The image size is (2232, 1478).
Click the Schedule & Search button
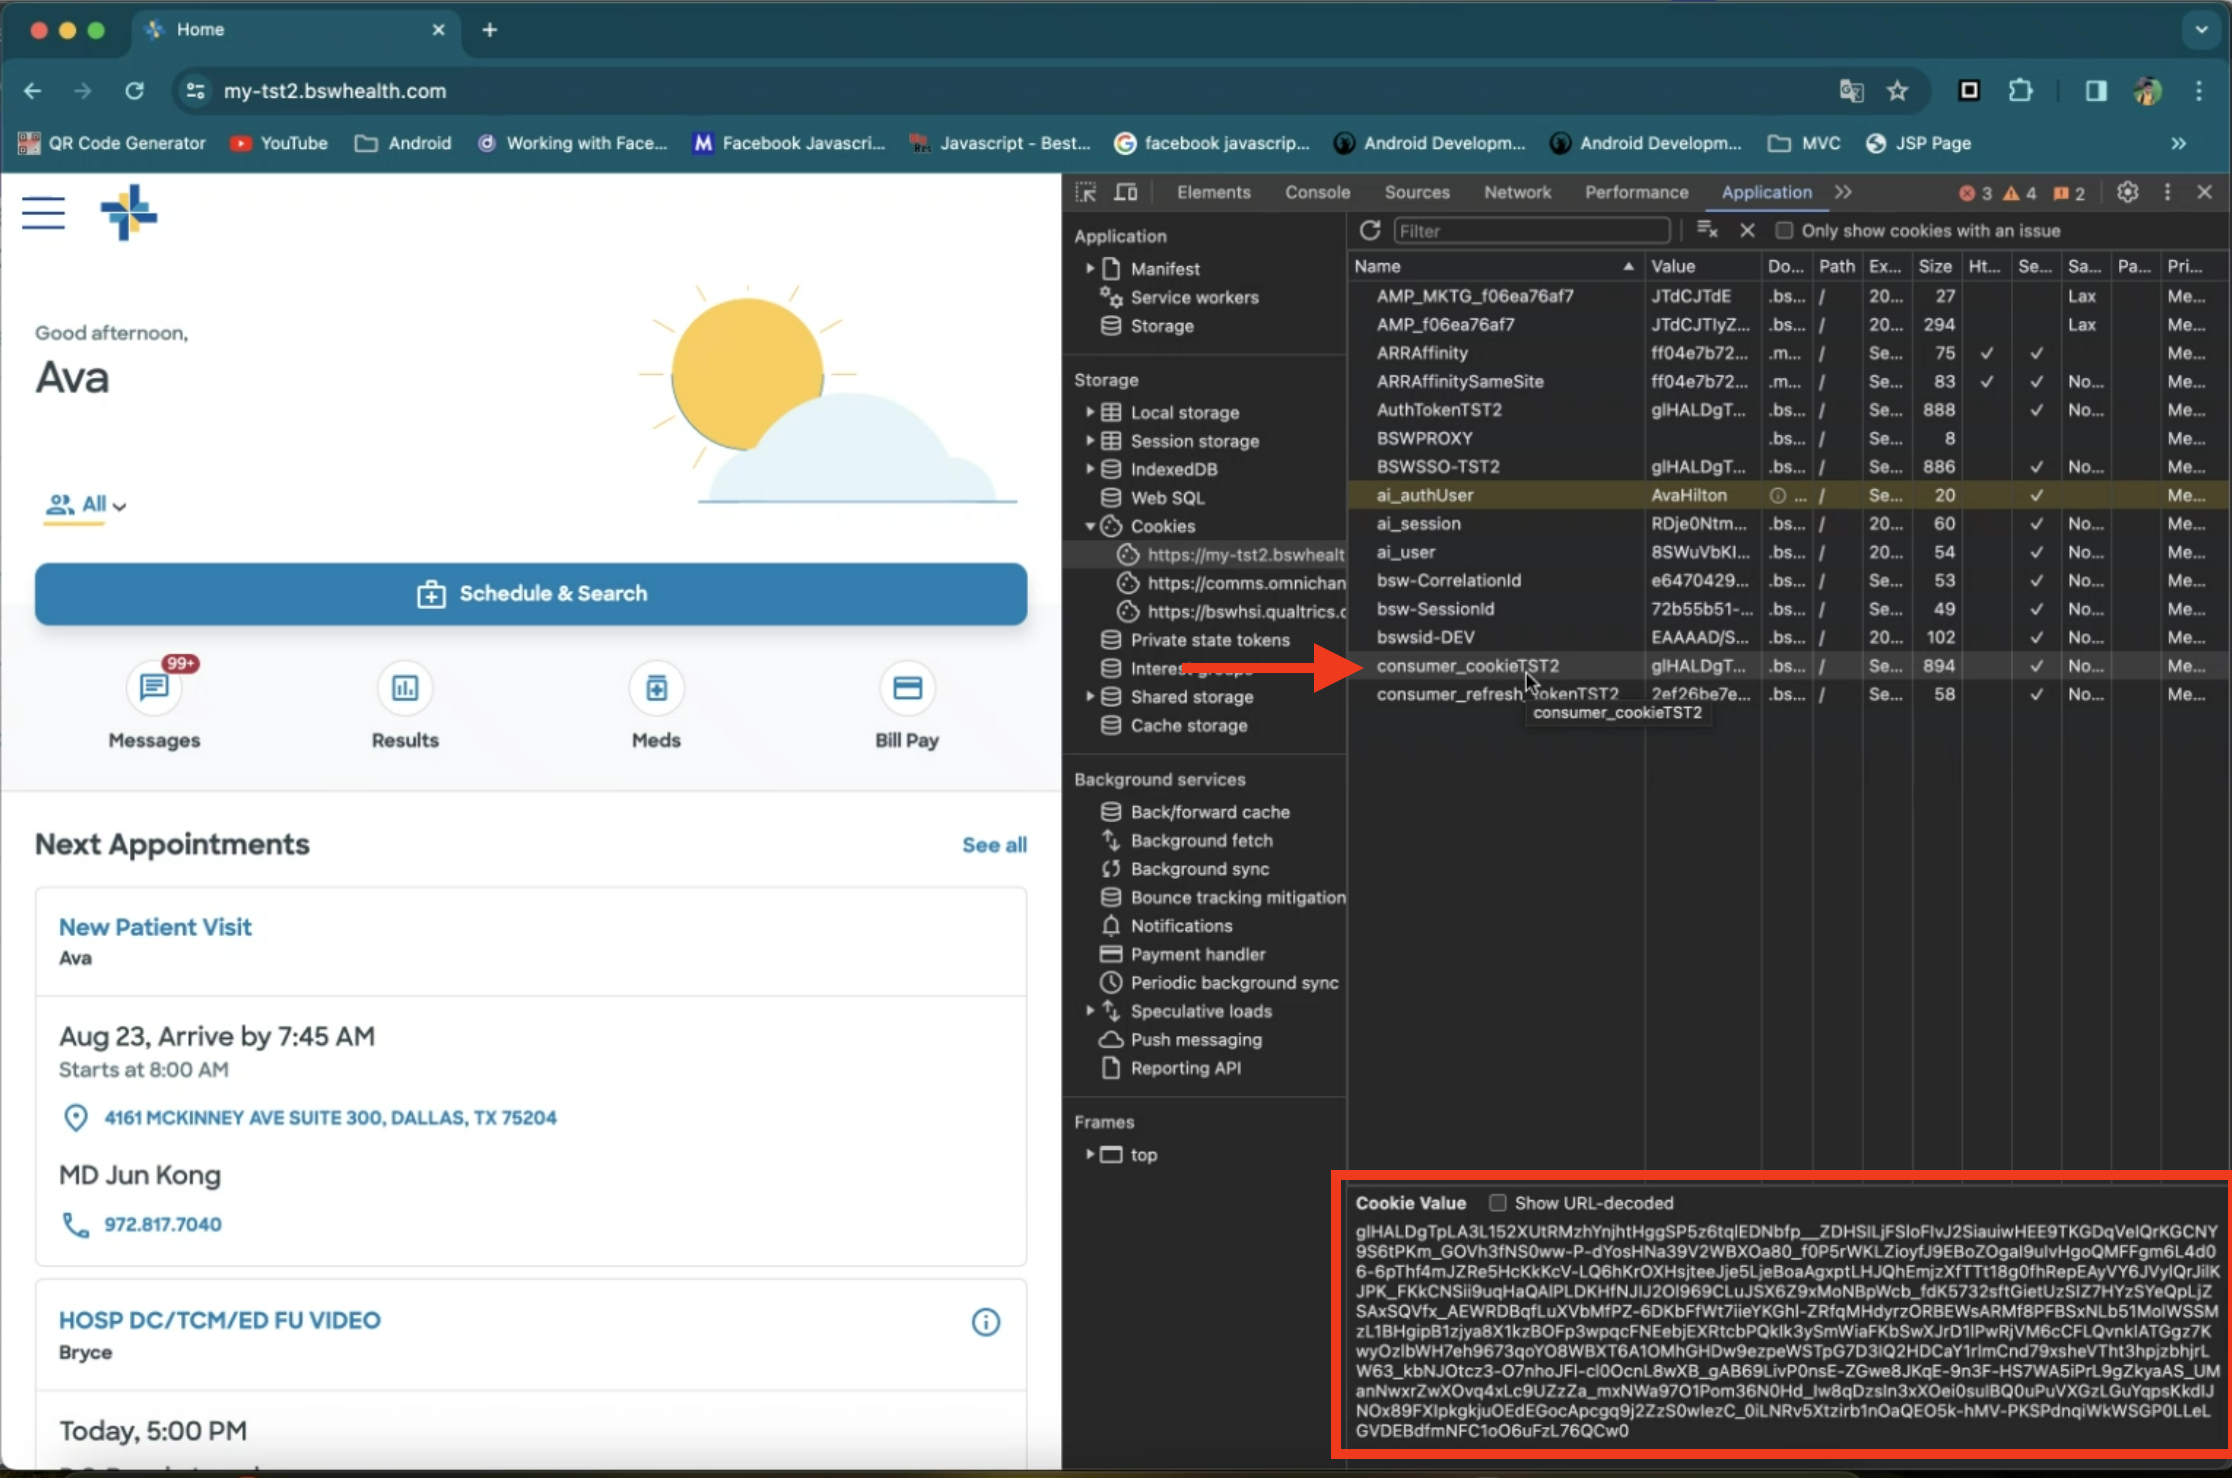531,594
